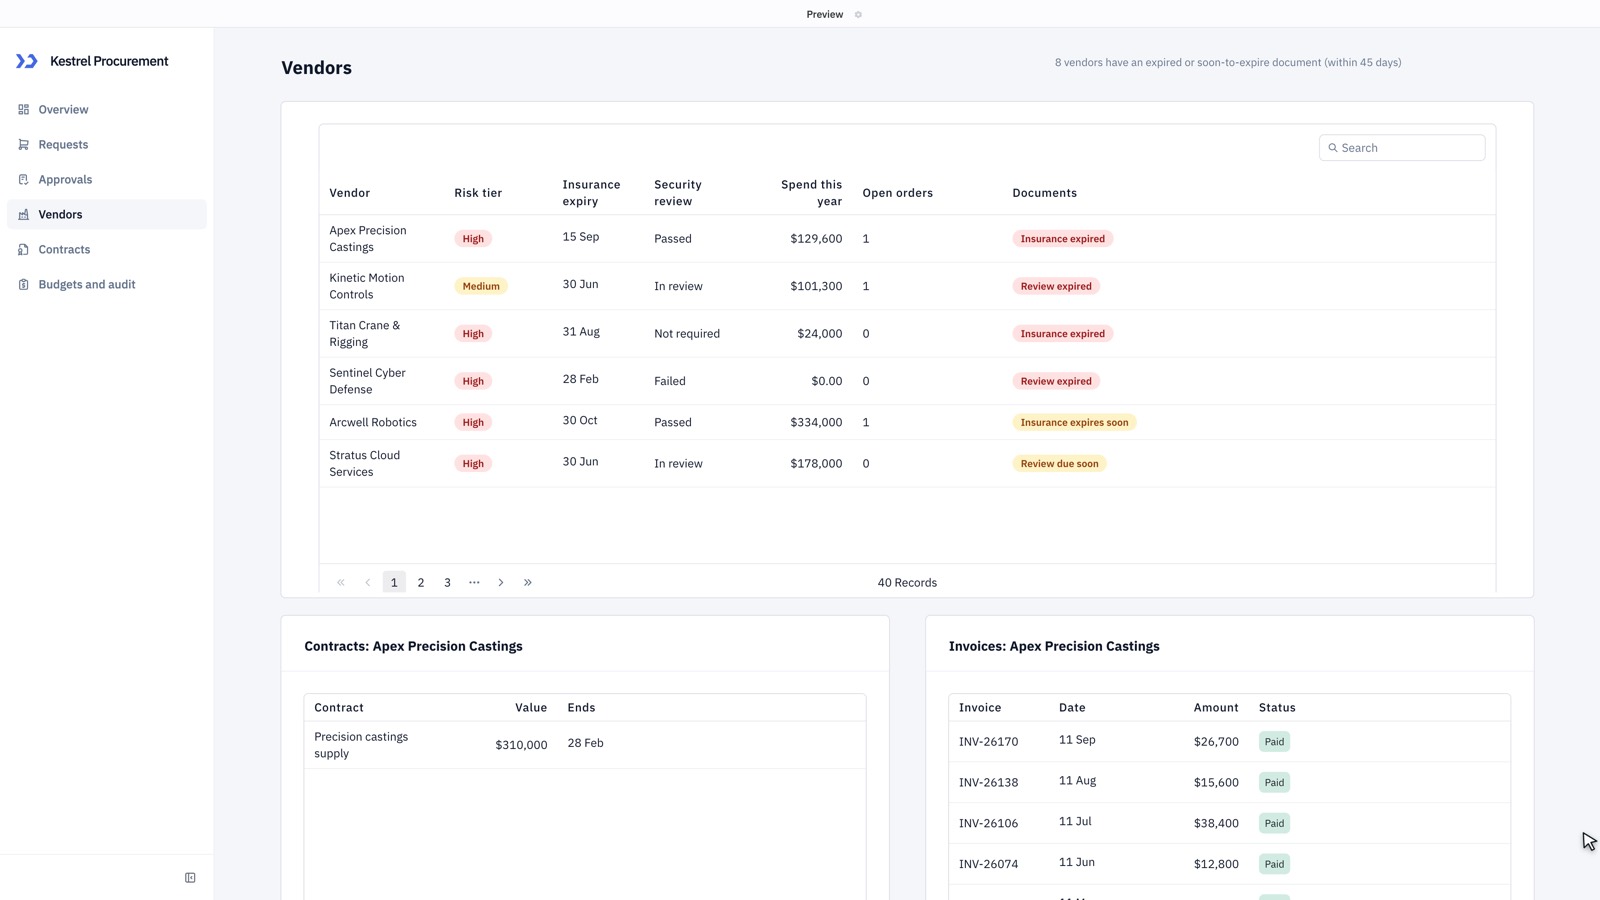Click the Paid badge for INV-26106
Image resolution: width=1600 pixels, height=900 pixels.
[x=1274, y=823]
